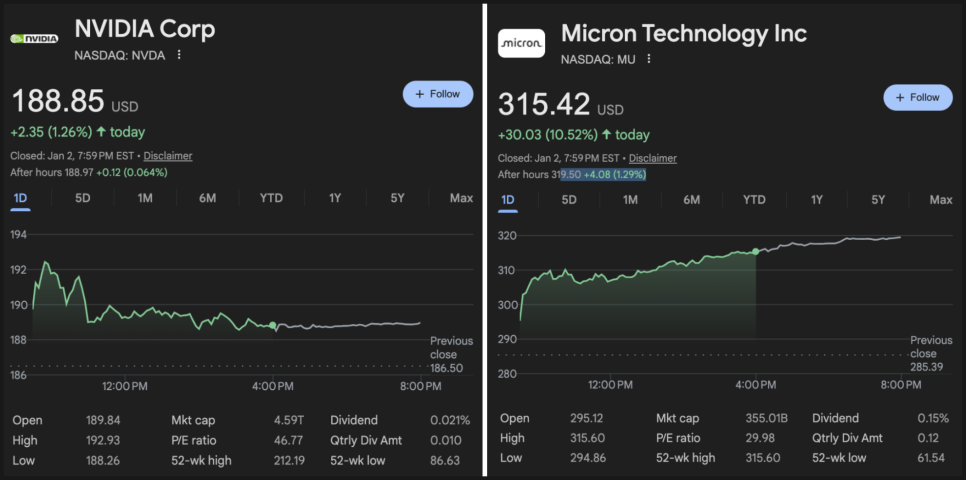Open the Disclaimer link under NVIDIA price

(168, 156)
